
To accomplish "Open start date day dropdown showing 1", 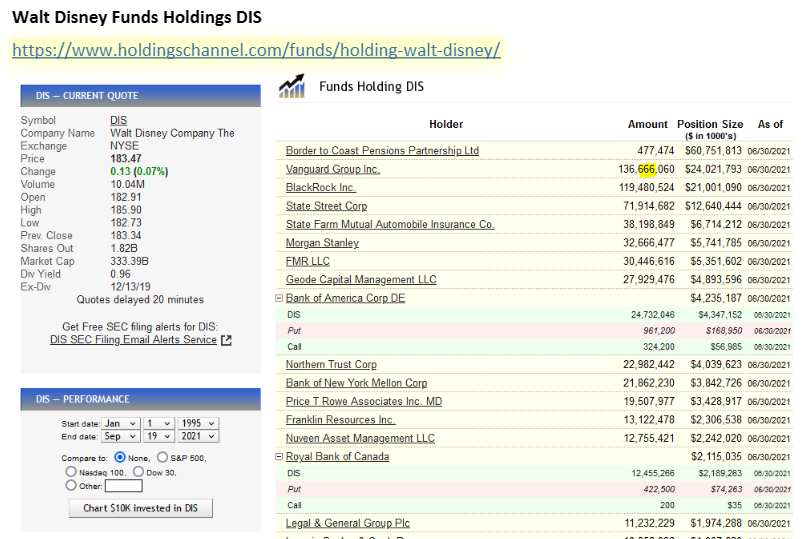I will pos(158,424).
